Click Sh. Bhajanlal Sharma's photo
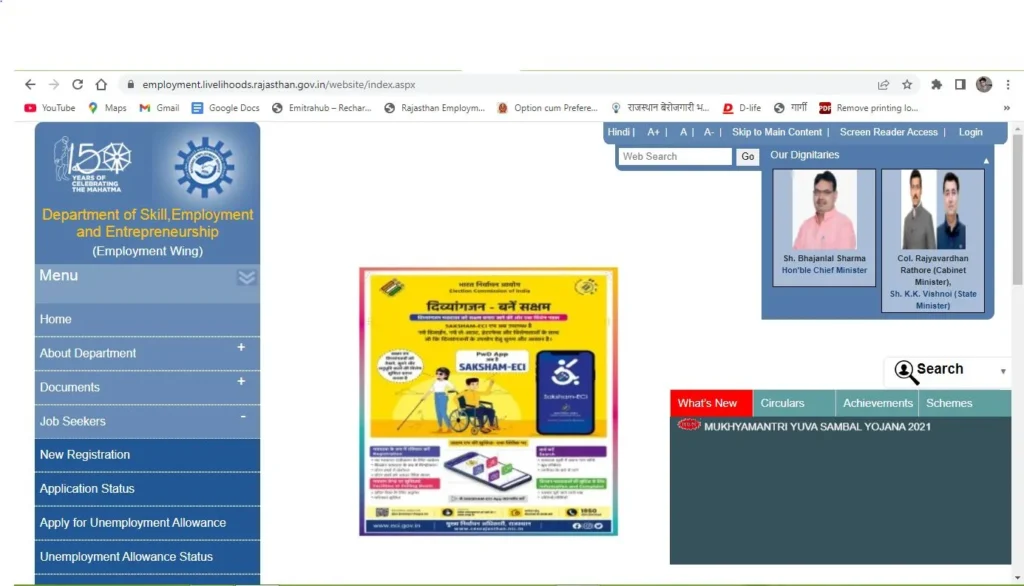Image resolution: width=1024 pixels, height=586 pixels. coord(824,210)
